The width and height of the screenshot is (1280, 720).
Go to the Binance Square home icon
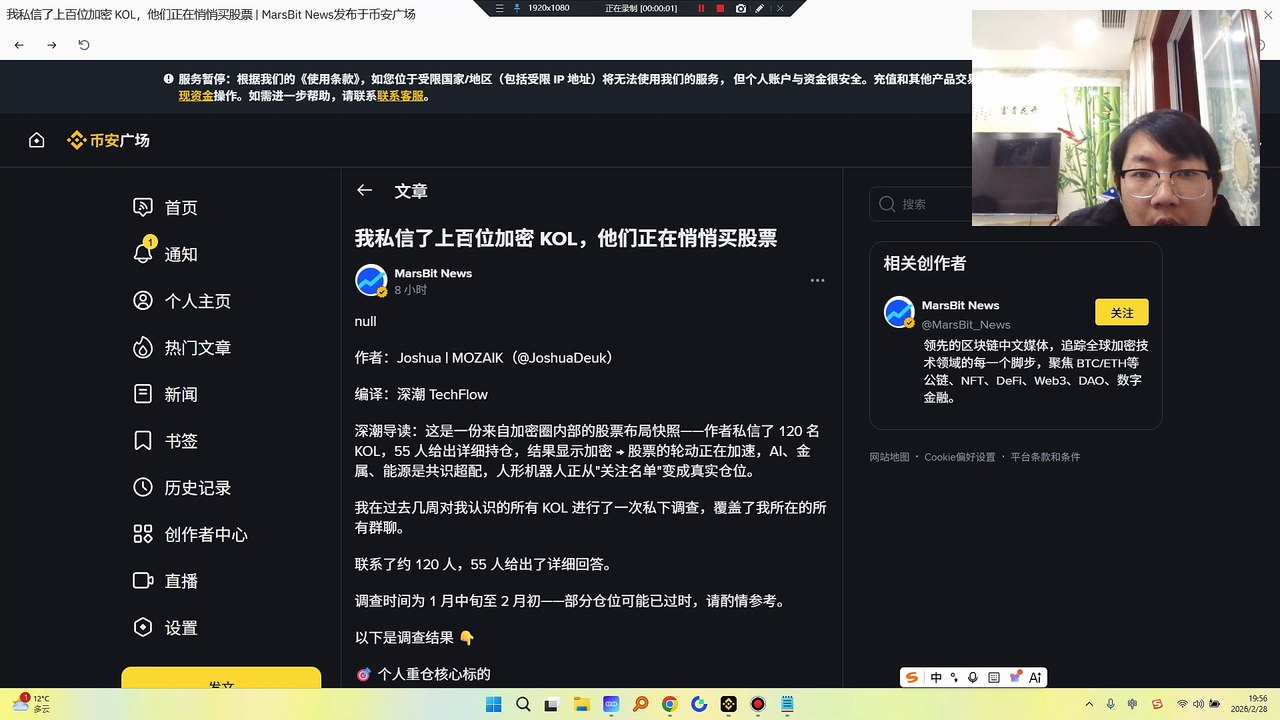point(36,140)
